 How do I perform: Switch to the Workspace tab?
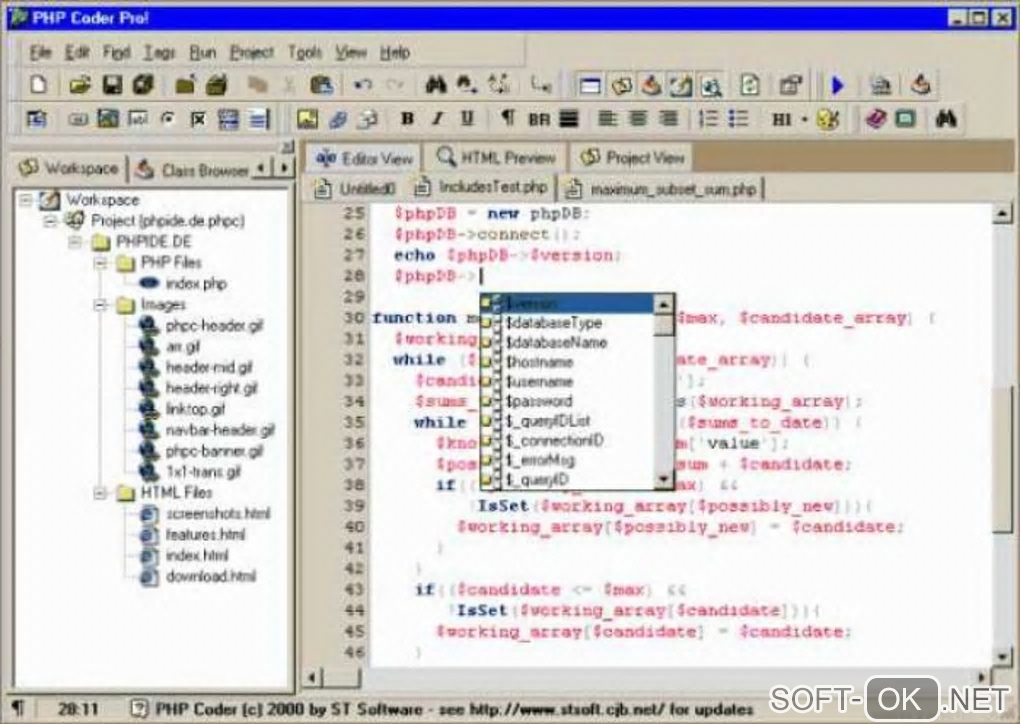click(x=68, y=168)
